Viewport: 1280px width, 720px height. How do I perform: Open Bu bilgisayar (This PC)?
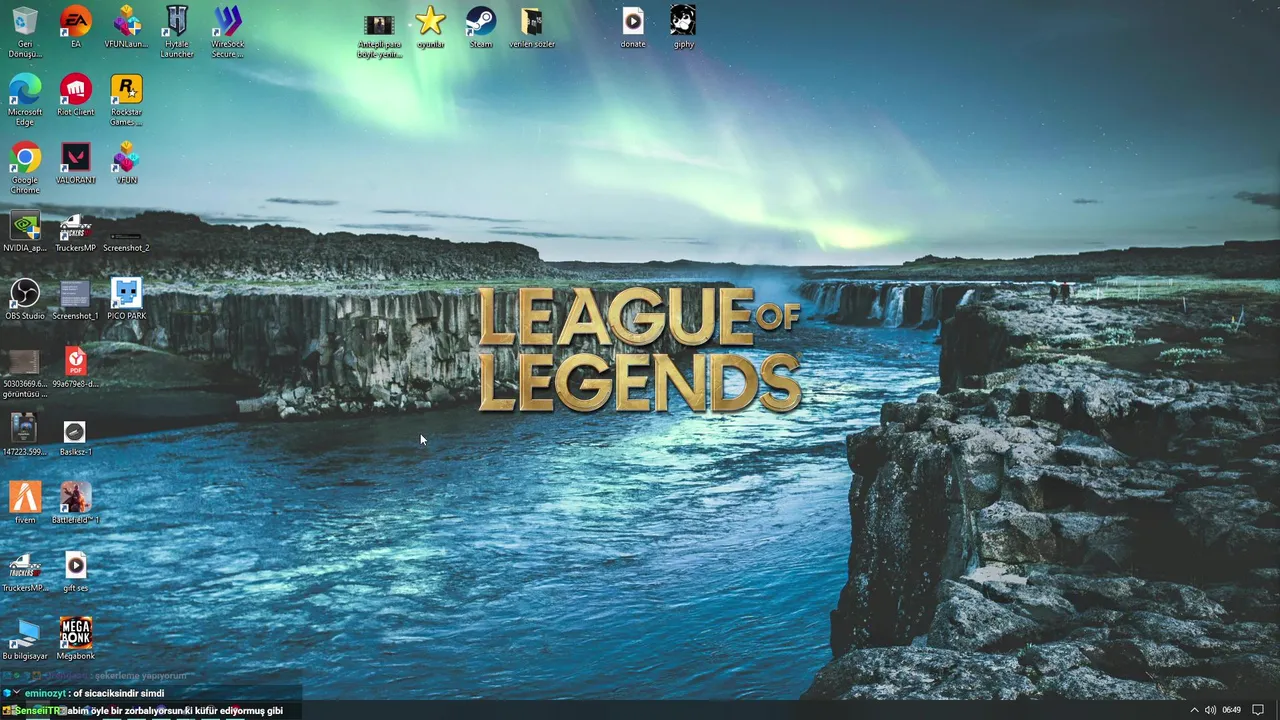25,639
